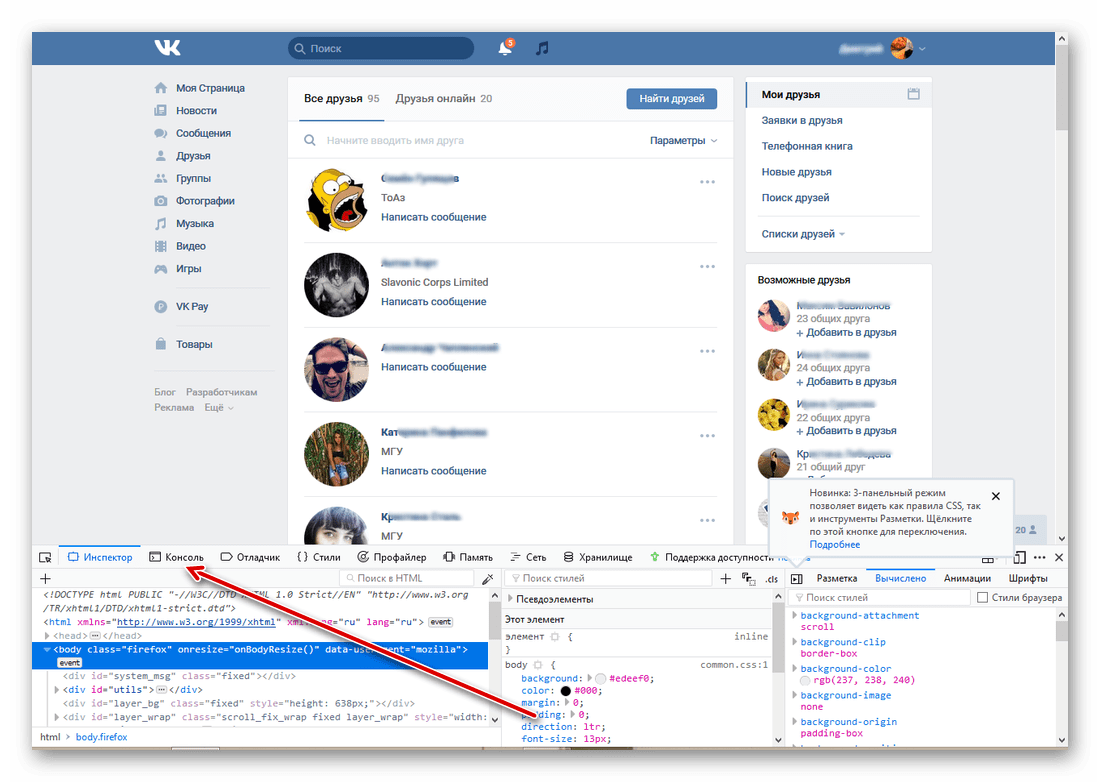Click #edeef0 background color swatch
This screenshot has width=1100, height=782.
tap(601, 679)
